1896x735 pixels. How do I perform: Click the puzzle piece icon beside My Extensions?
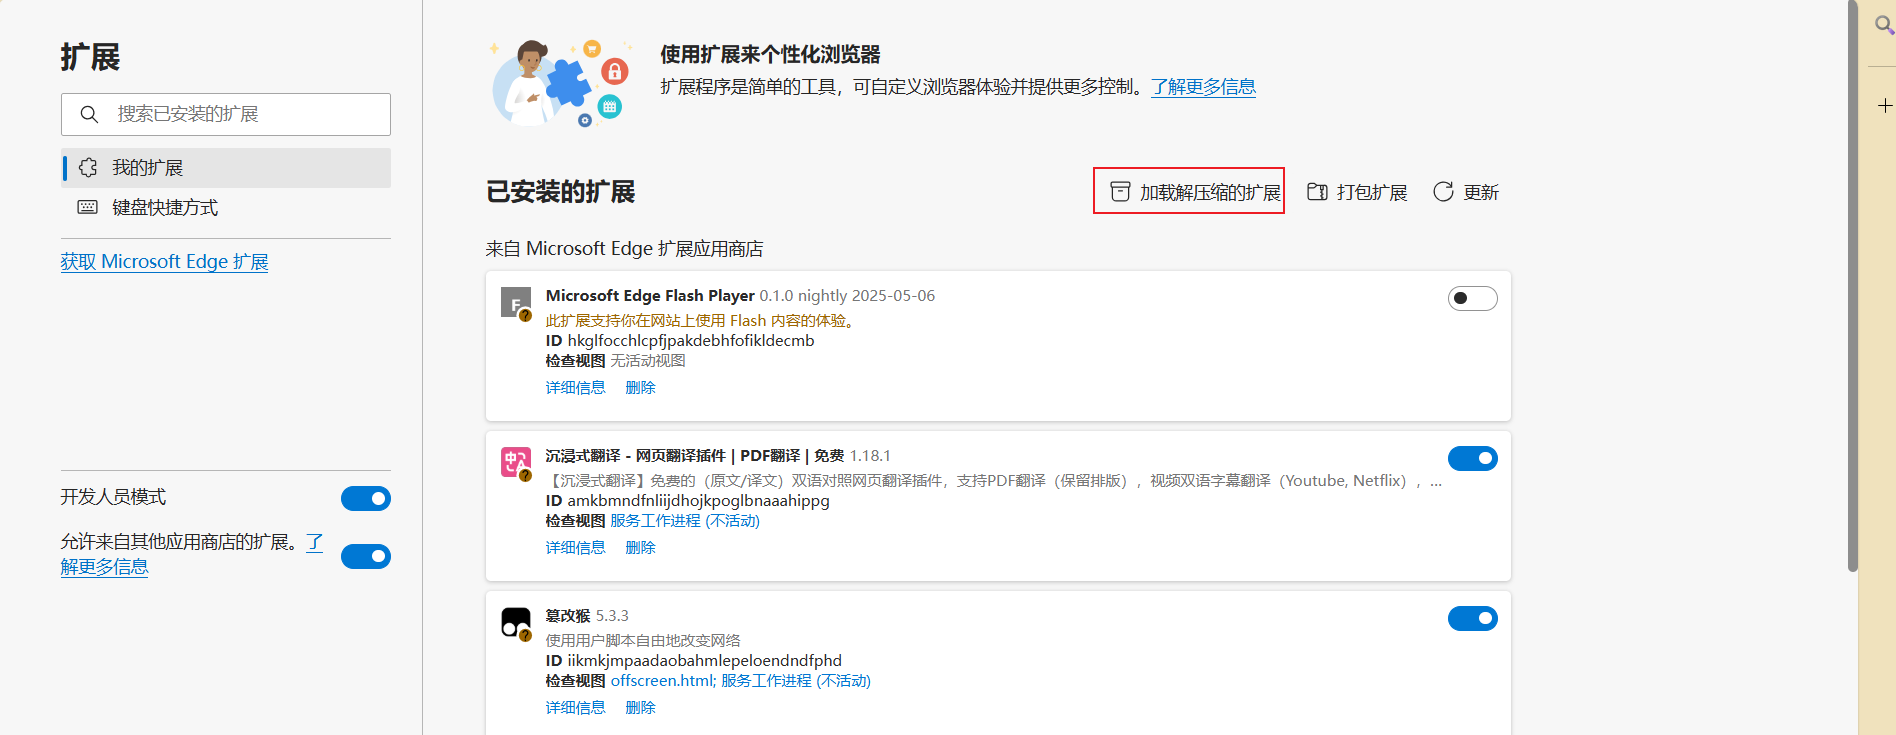(x=88, y=167)
